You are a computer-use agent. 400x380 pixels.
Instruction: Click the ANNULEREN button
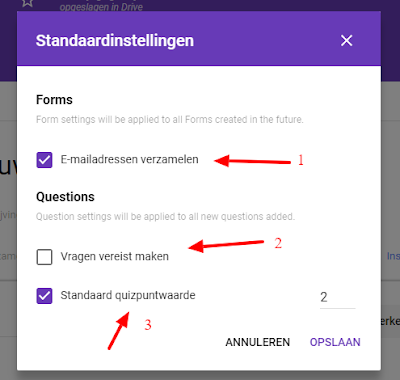click(258, 342)
